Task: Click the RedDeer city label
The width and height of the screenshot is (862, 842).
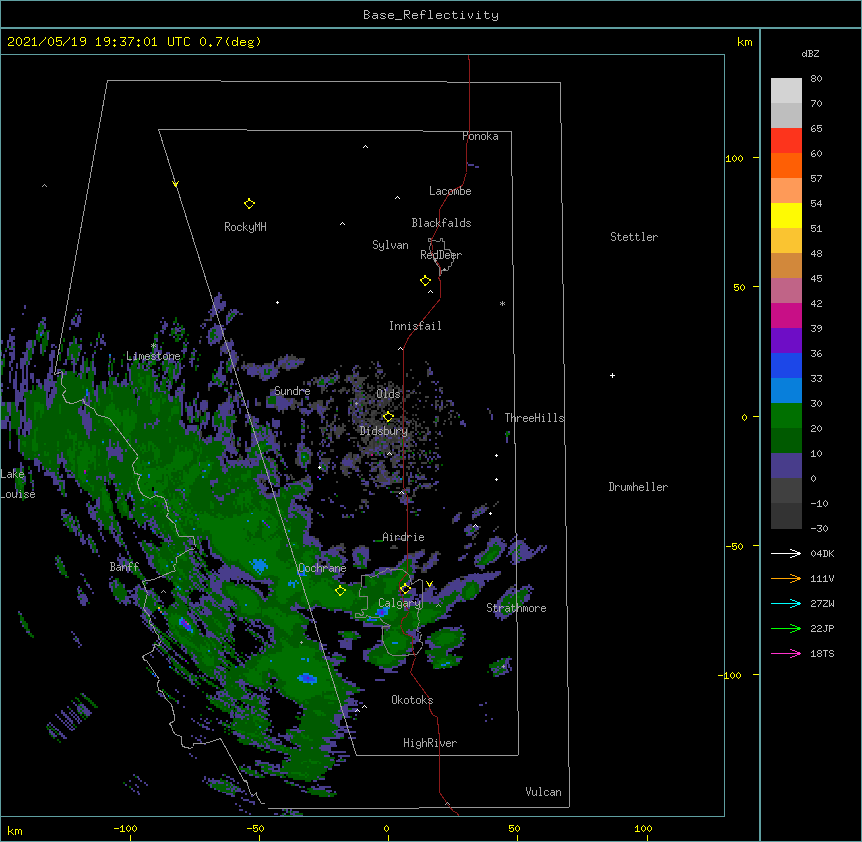Action: tap(441, 255)
